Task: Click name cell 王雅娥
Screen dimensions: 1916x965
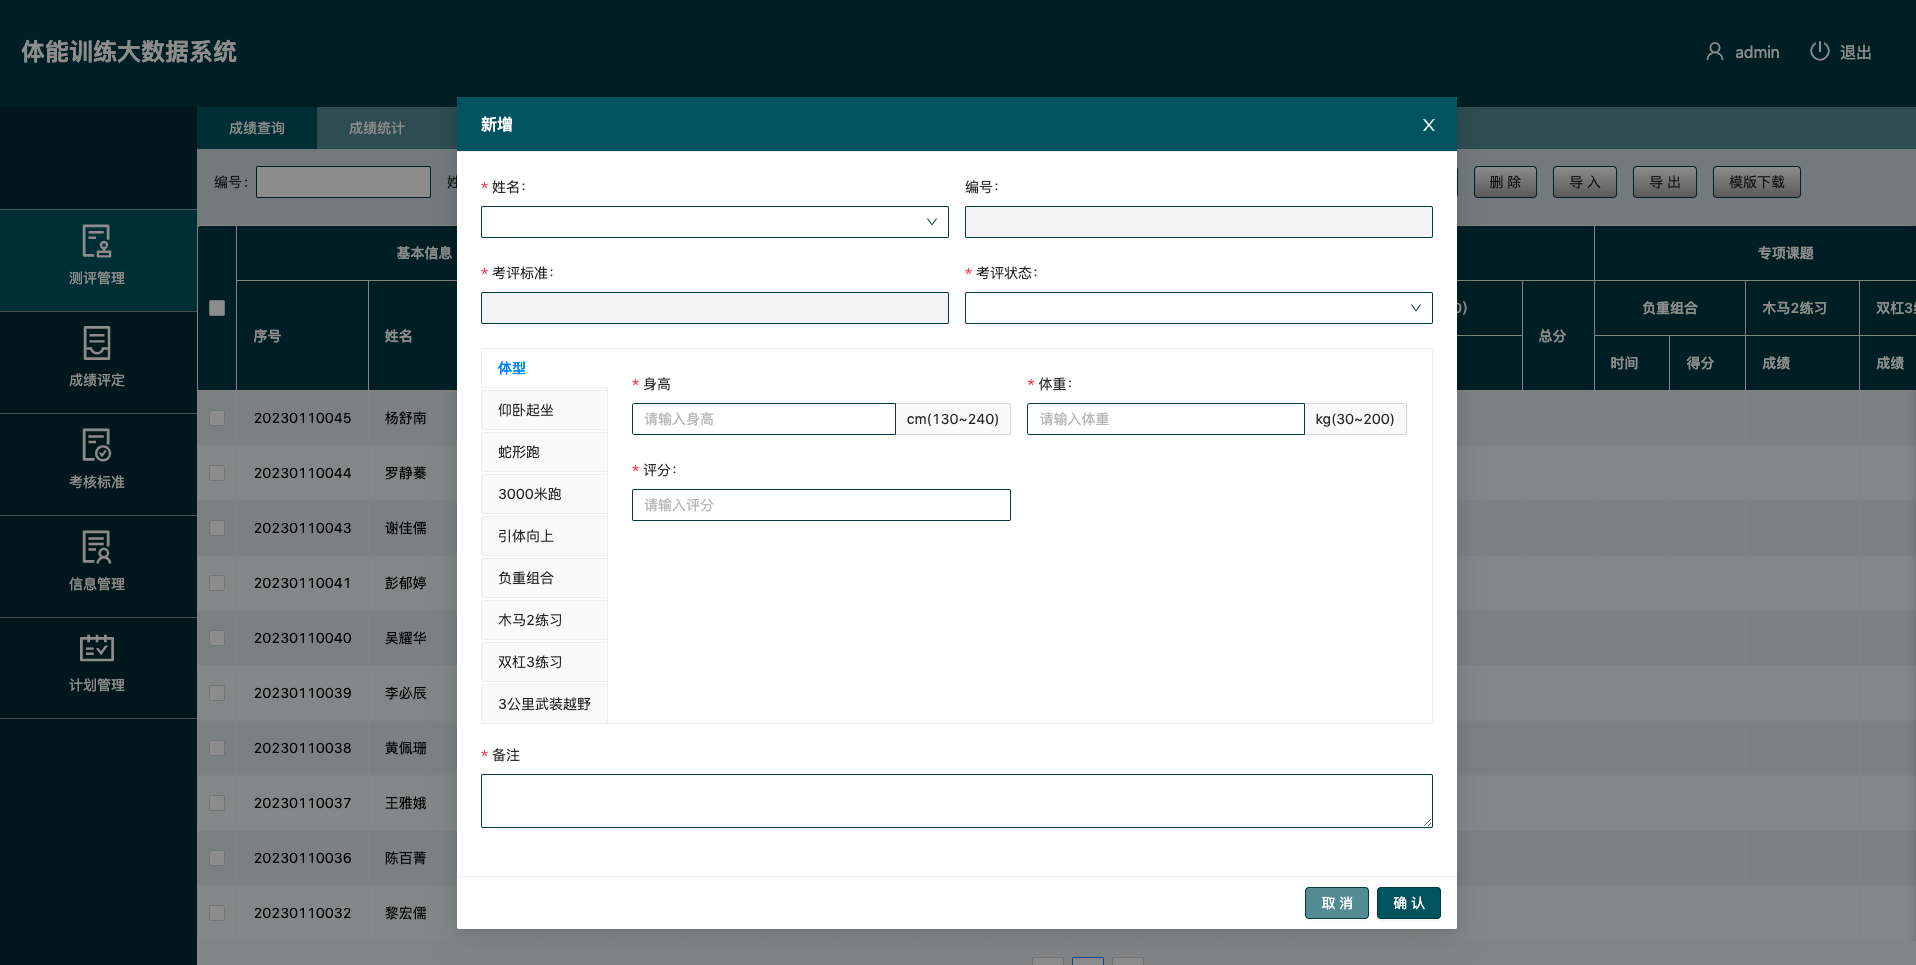Action: (406, 803)
